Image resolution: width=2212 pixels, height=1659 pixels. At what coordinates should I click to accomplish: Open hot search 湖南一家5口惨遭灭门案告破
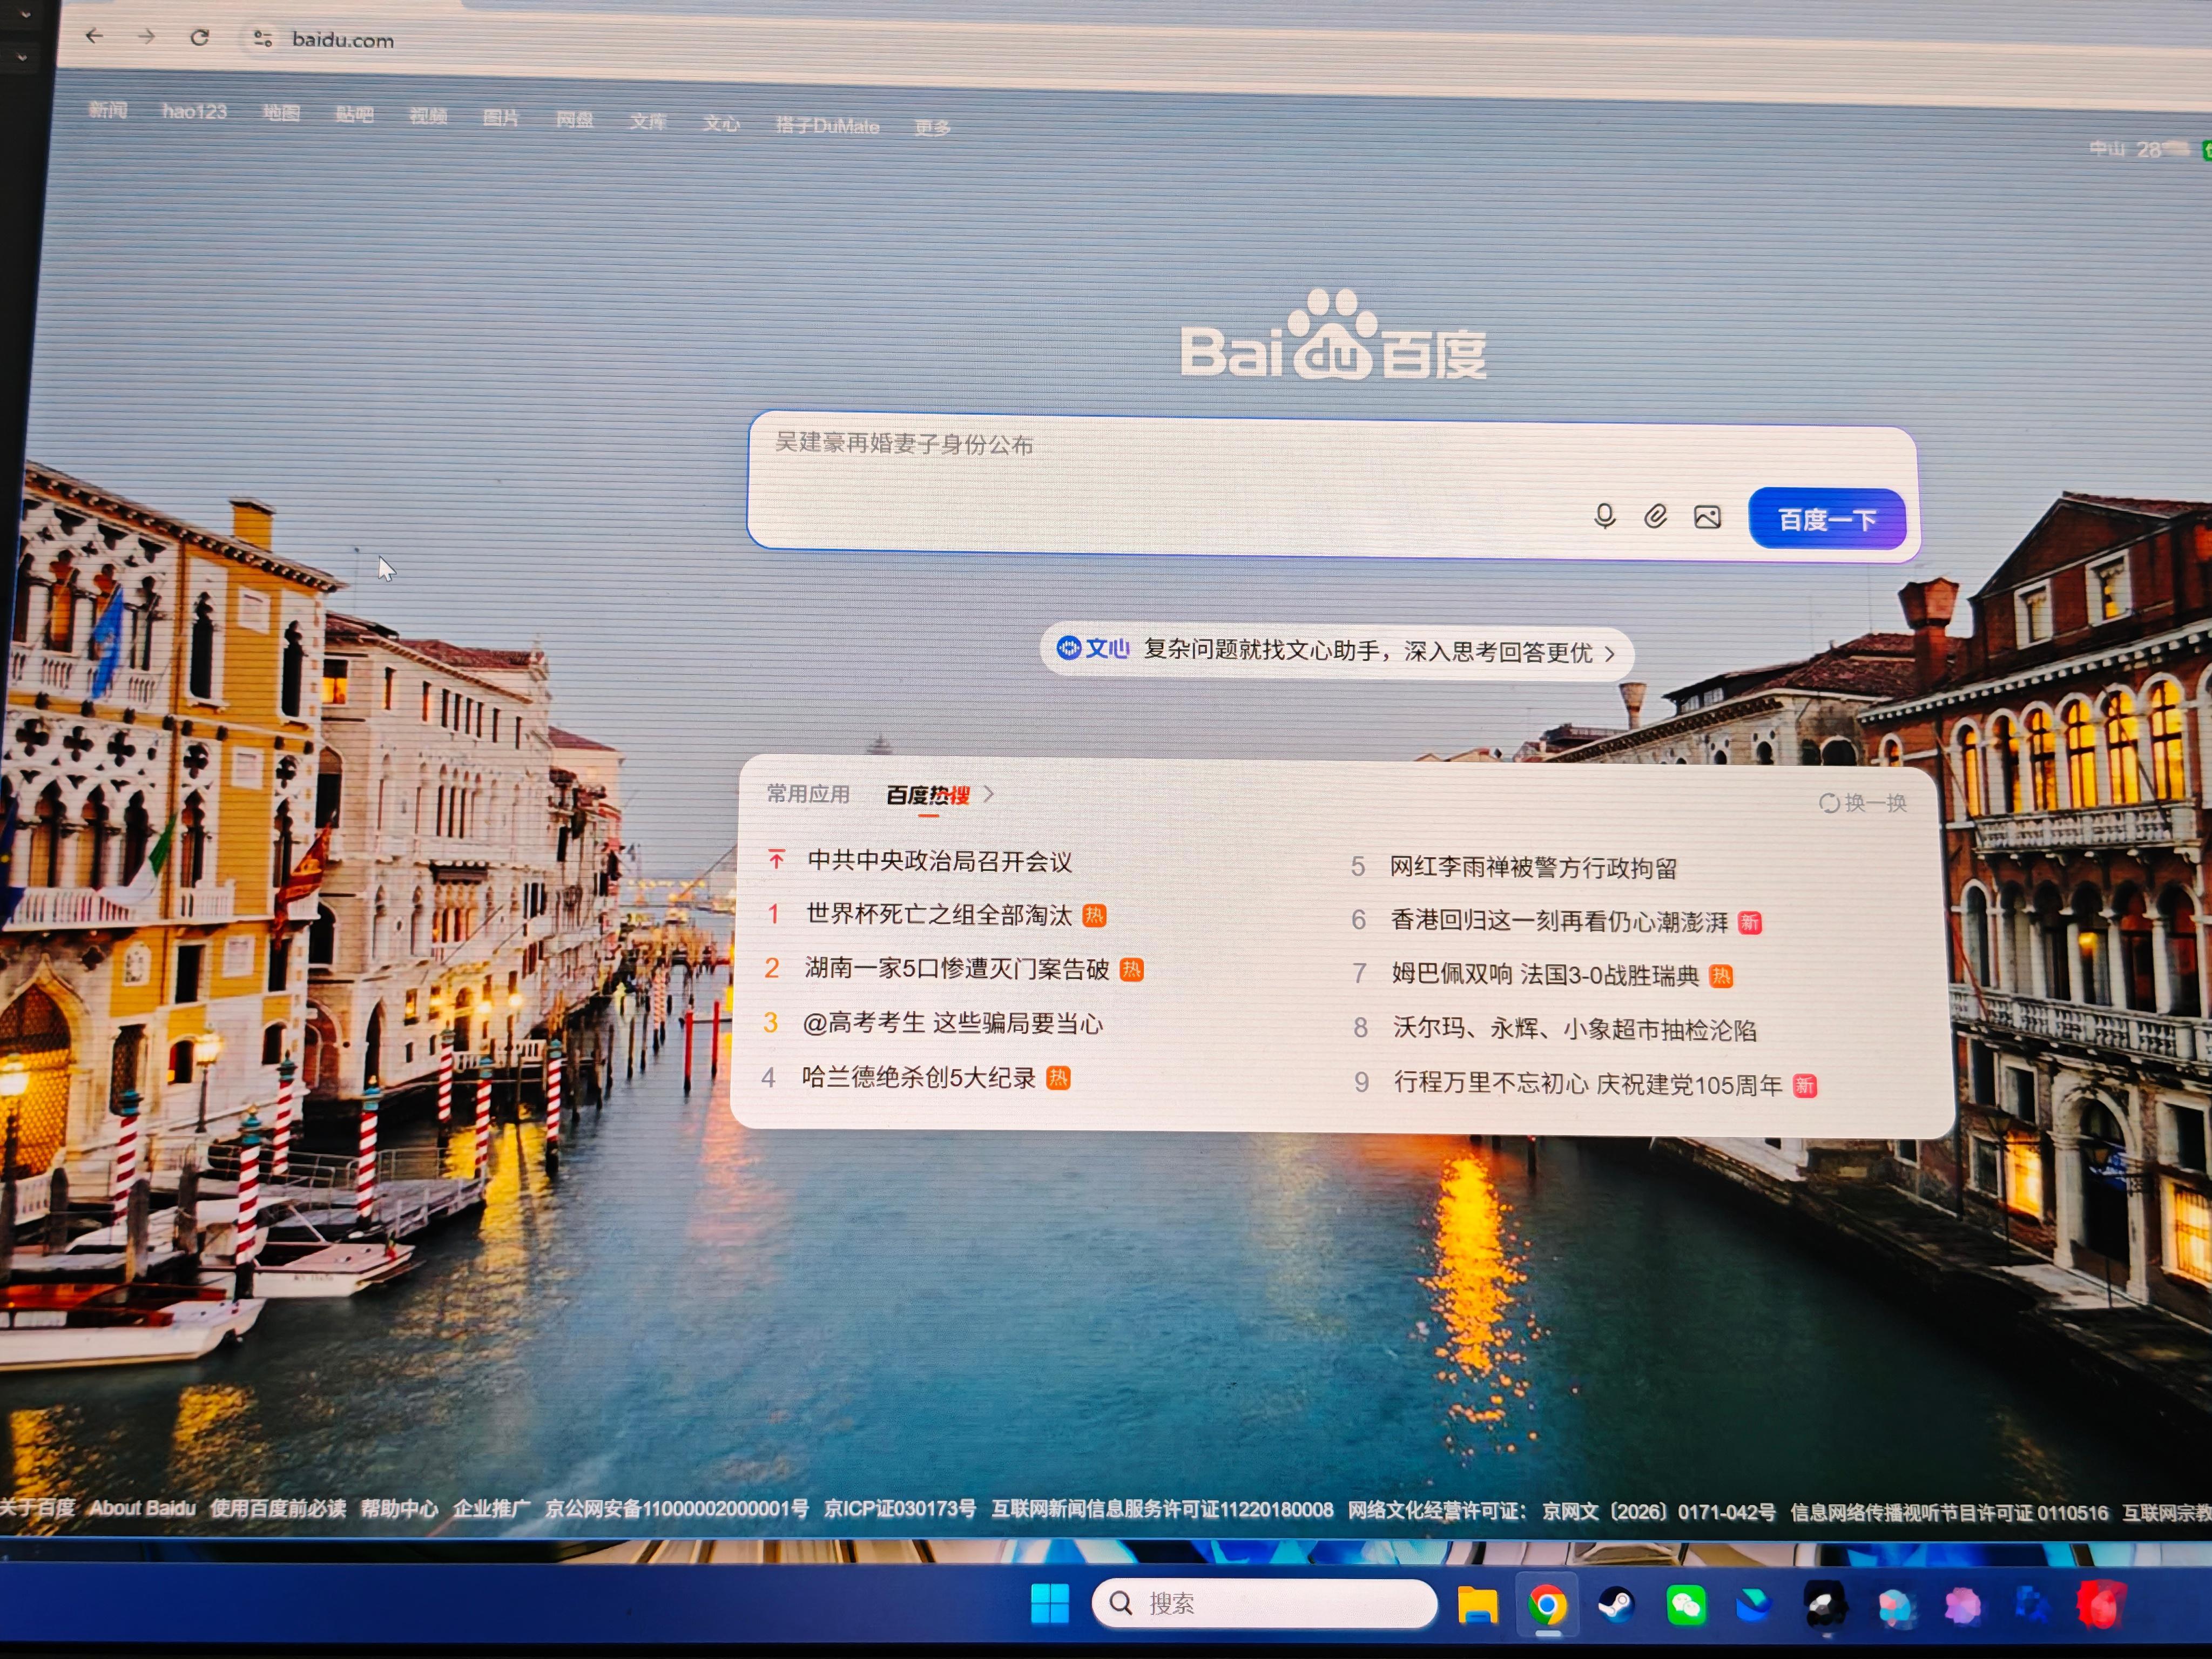pyautogui.click(x=957, y=968)
